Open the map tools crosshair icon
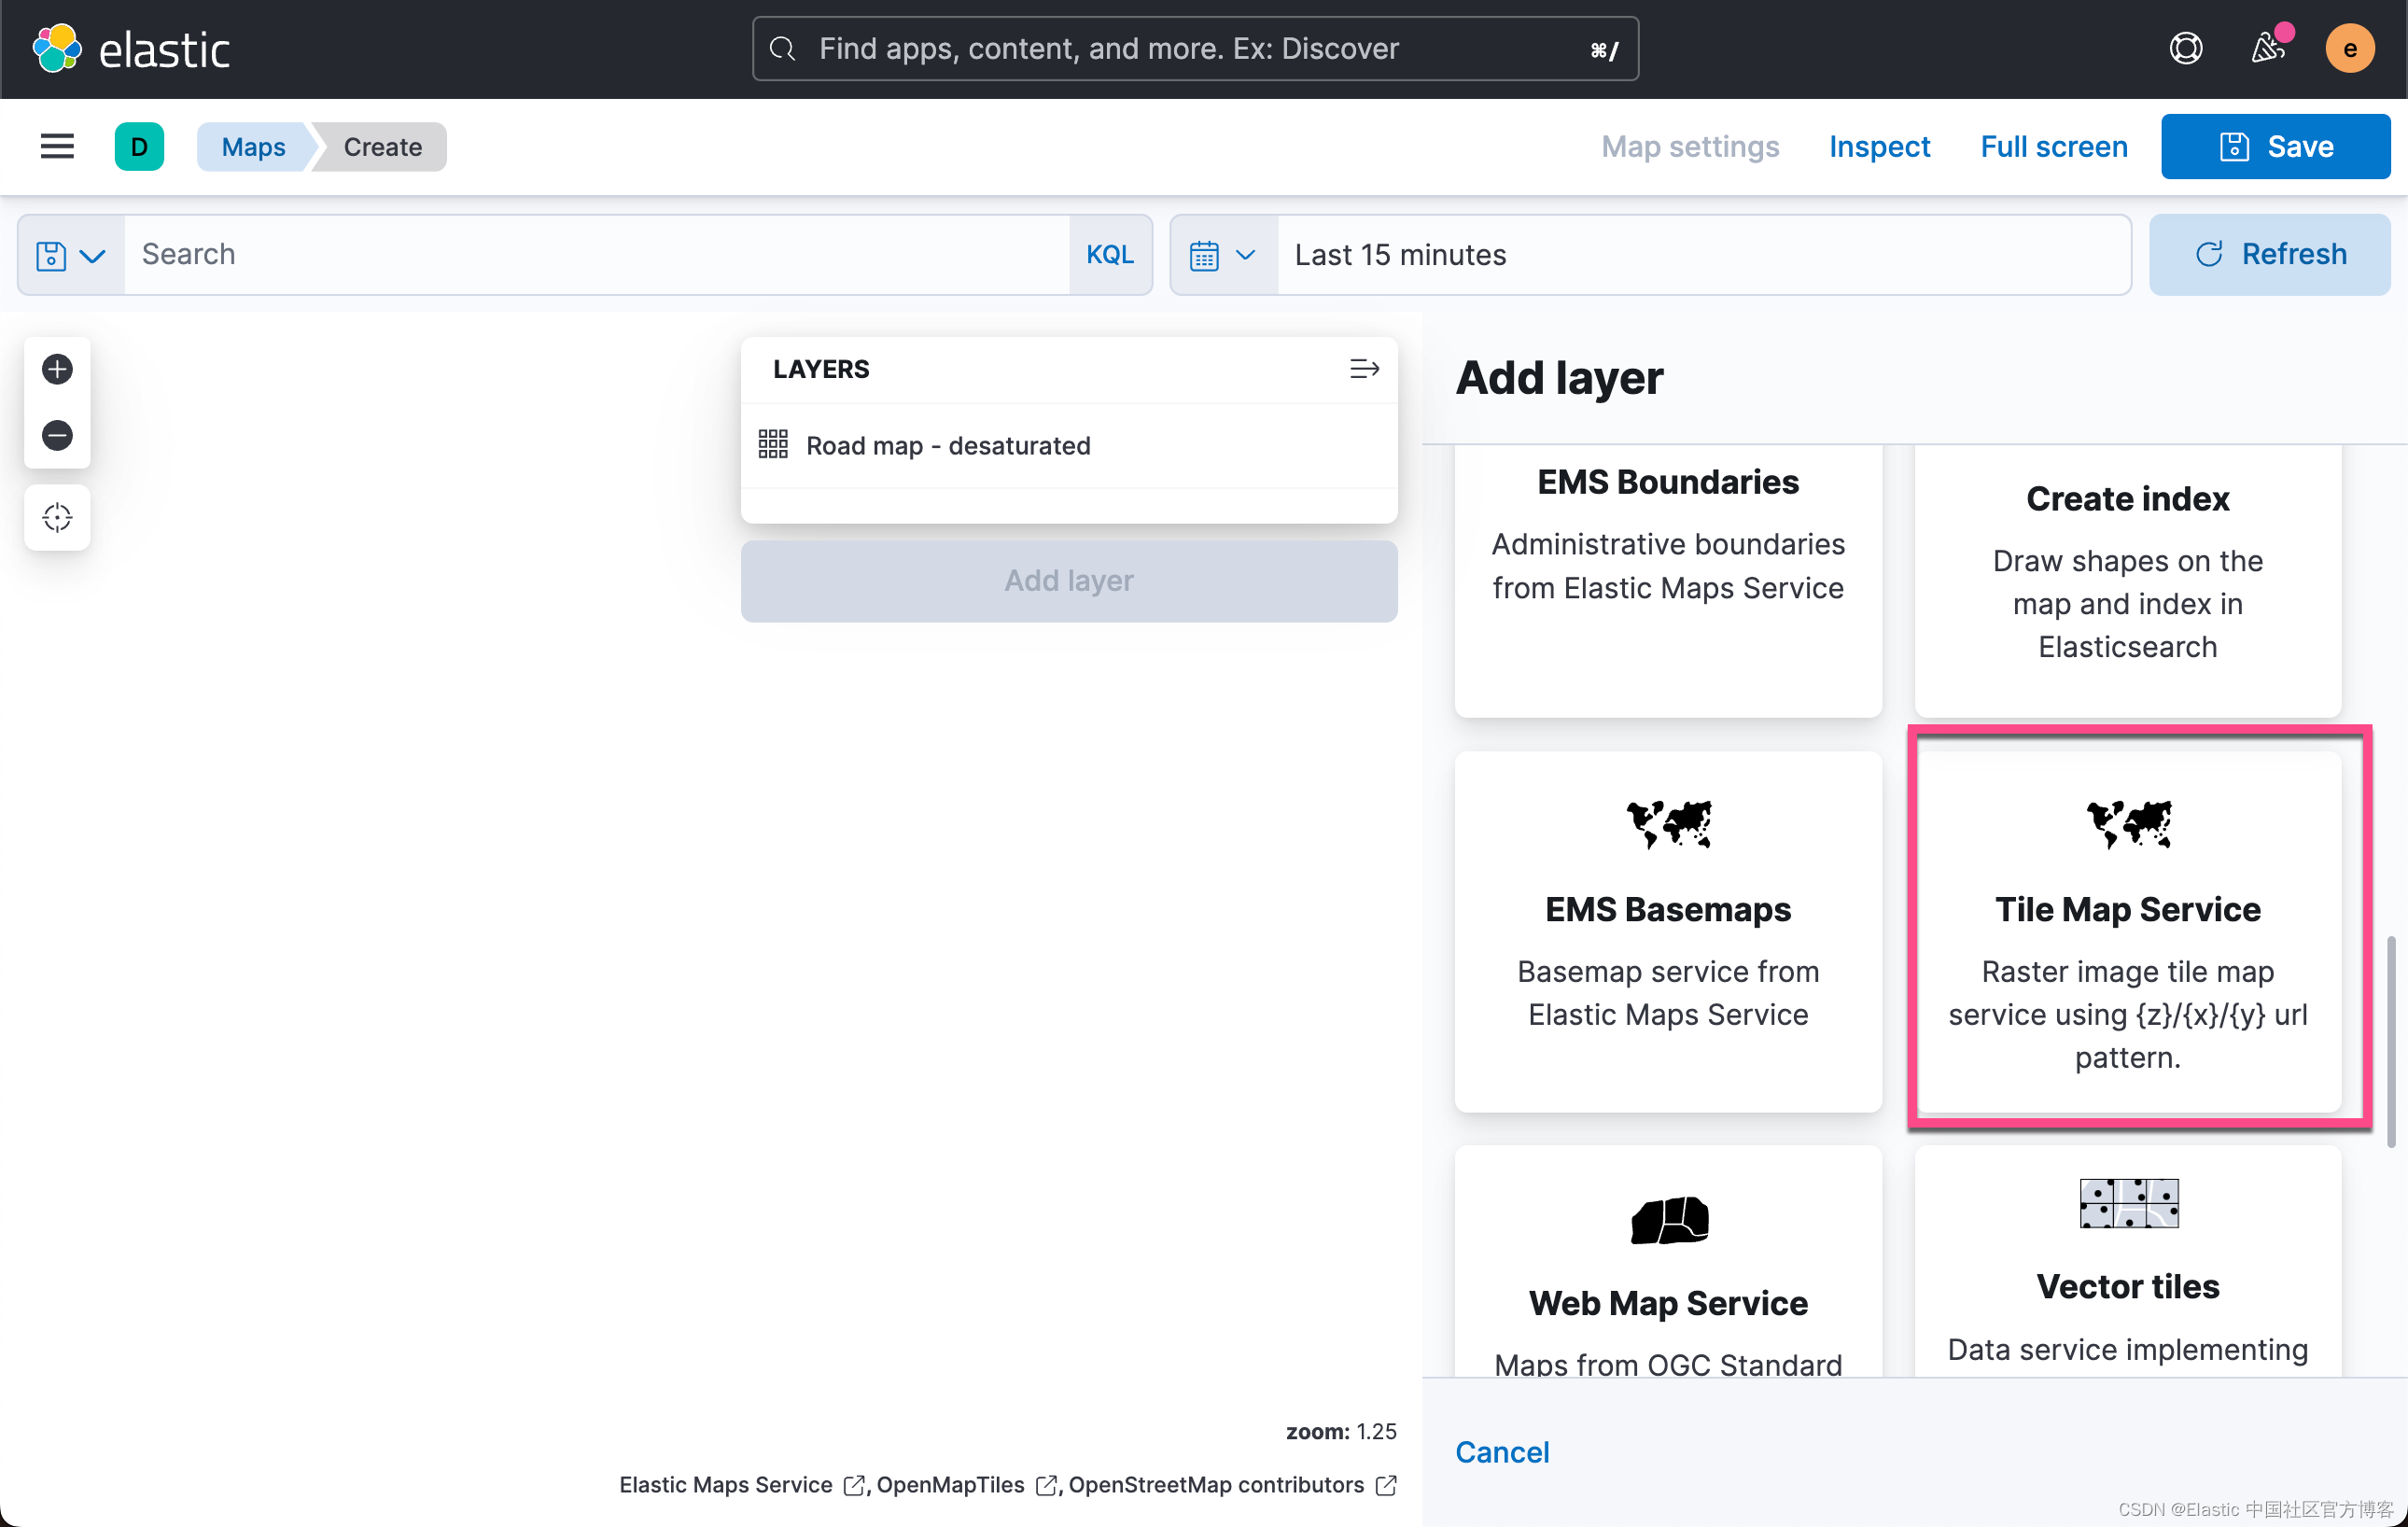The height and width of the screenshot is (1527, 2408). click(57, 517)
